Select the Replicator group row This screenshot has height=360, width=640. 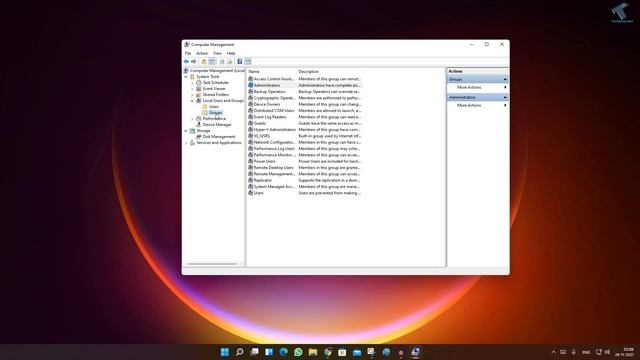pyautogui.click(x=304, y=180)
